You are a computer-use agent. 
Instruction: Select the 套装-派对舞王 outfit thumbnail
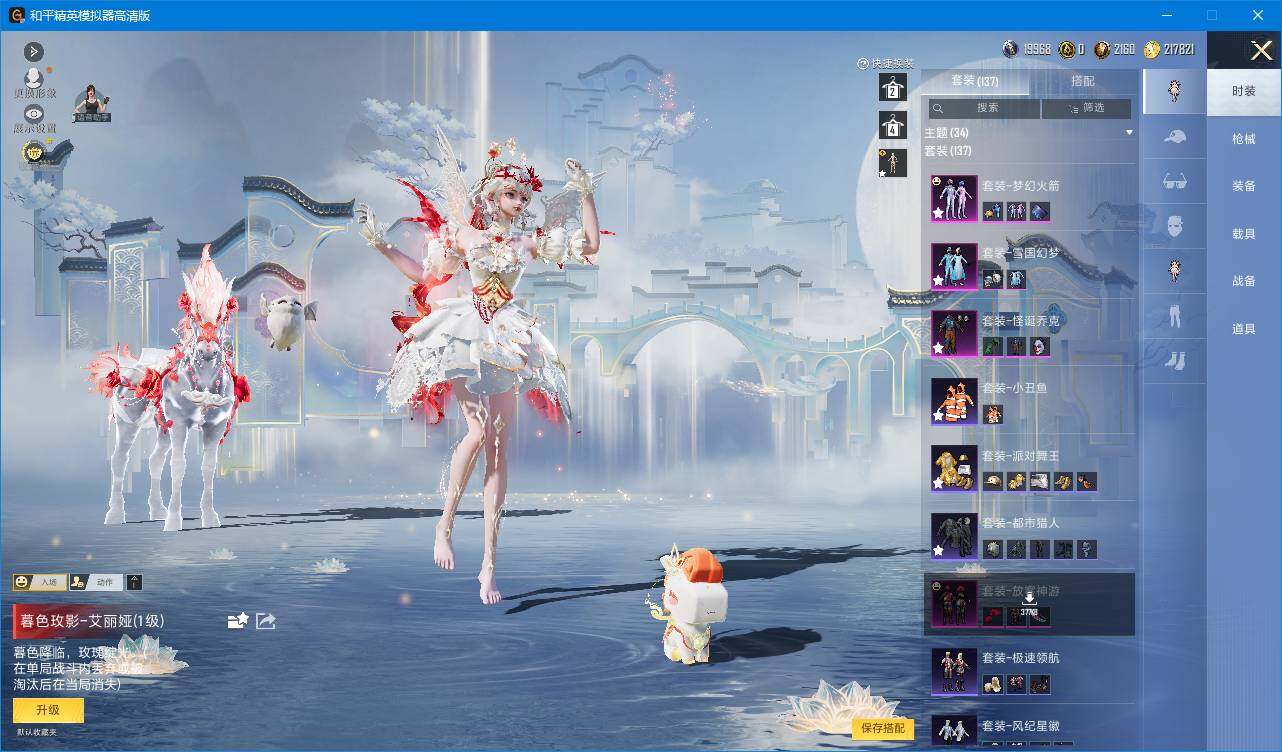pyautogui.click(x=954, y=467)
